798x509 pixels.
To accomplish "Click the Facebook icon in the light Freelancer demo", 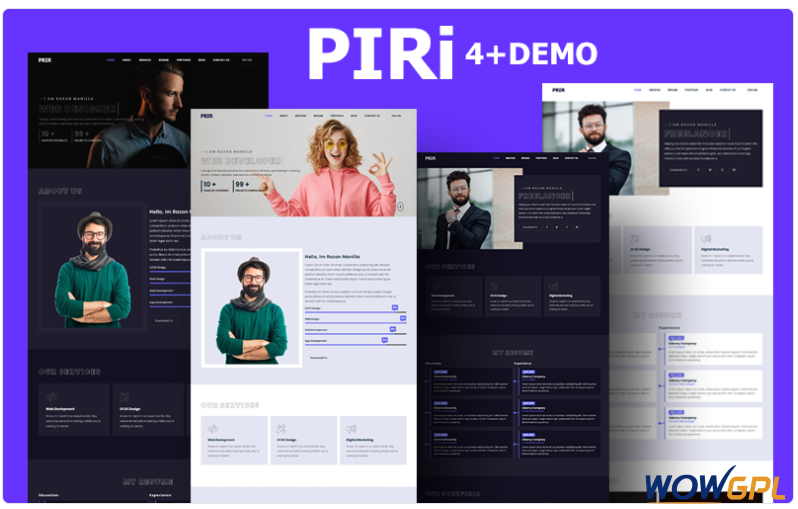I will coord(698,170).
